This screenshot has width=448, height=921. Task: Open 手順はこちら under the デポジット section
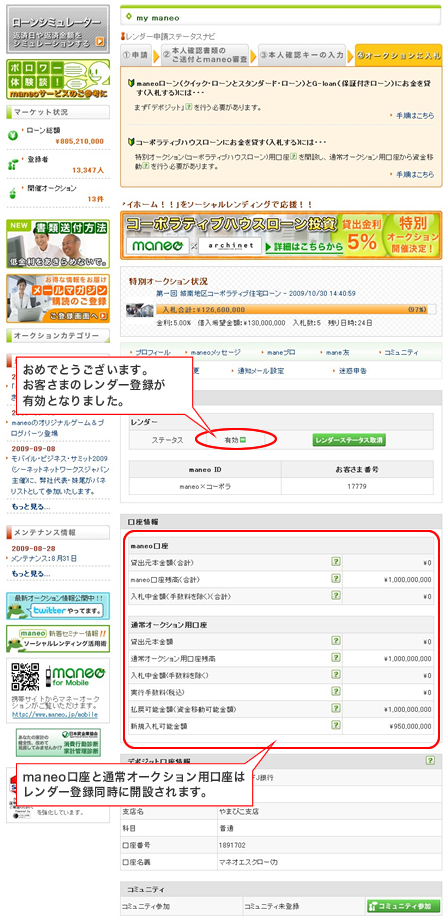point(415,116)
